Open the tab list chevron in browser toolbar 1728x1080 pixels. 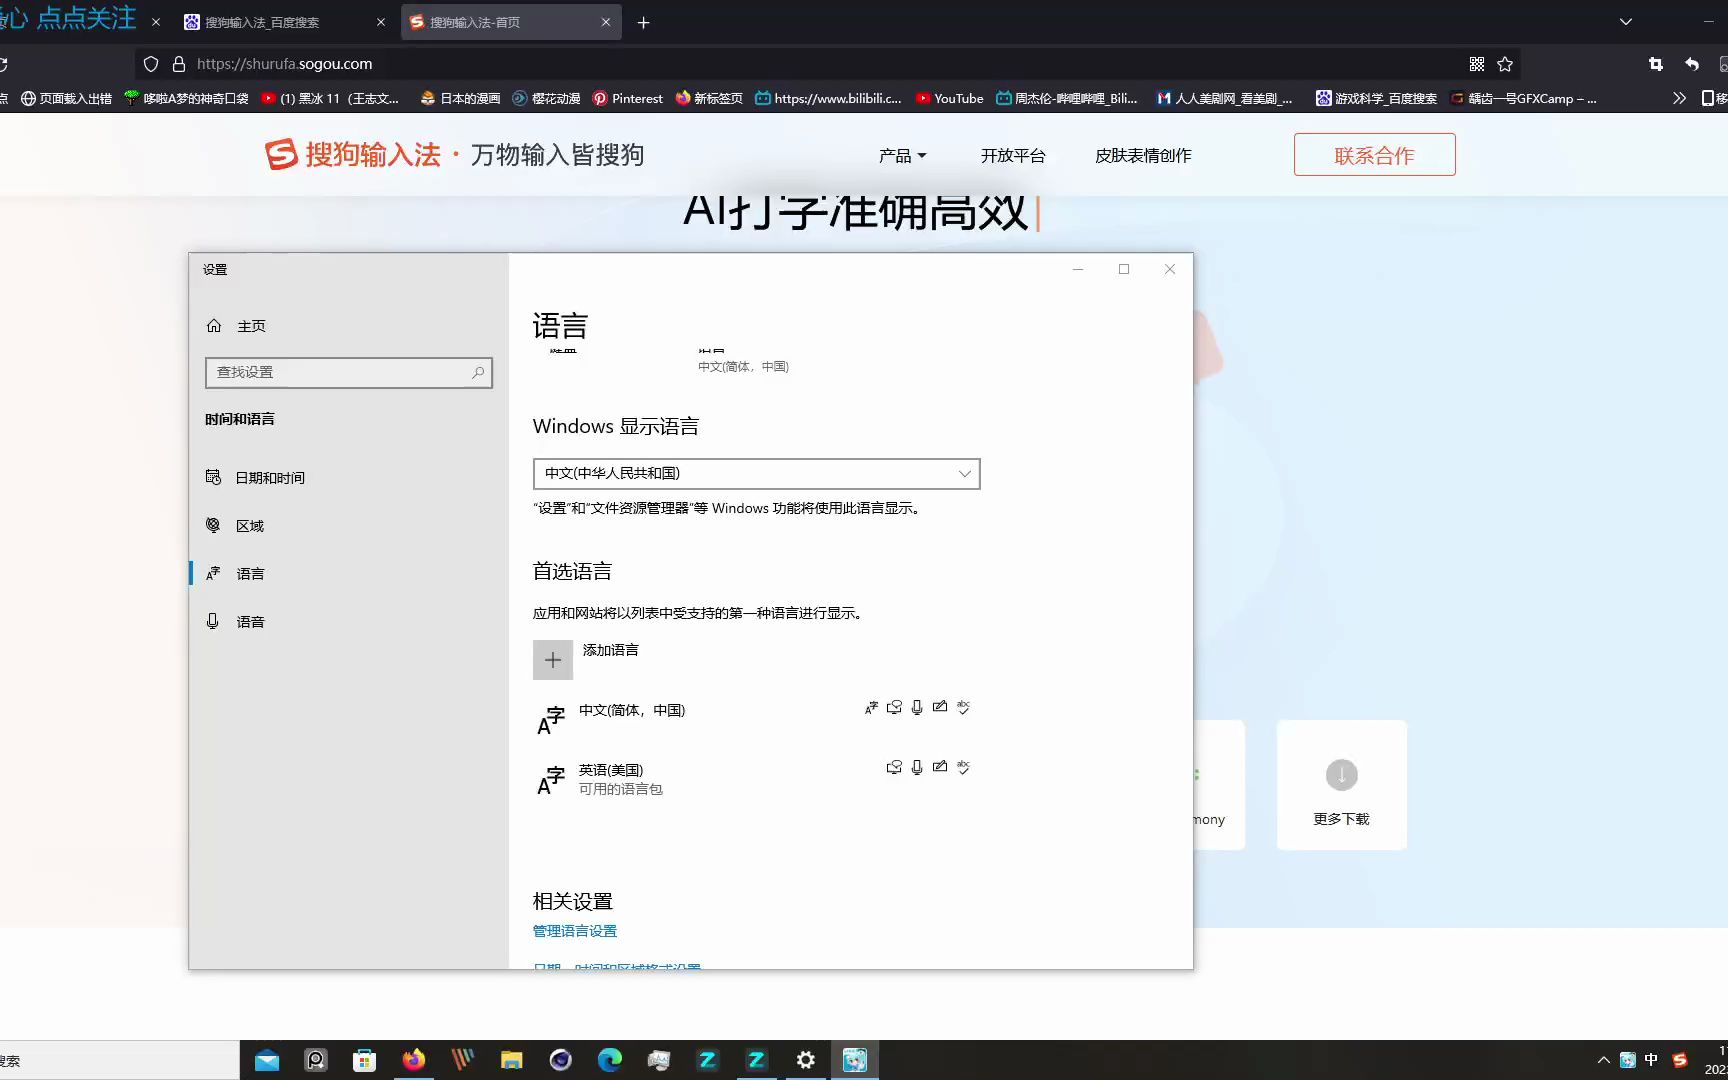pyautogui.click(x=1625, y=21)
